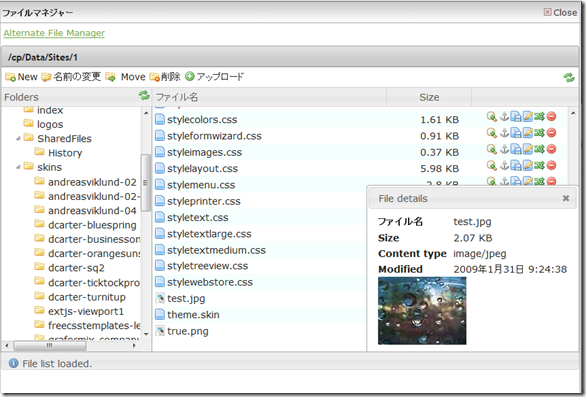Click the アップロード upload button
This screenshot has height=397, width=586.
pos(215,77)
